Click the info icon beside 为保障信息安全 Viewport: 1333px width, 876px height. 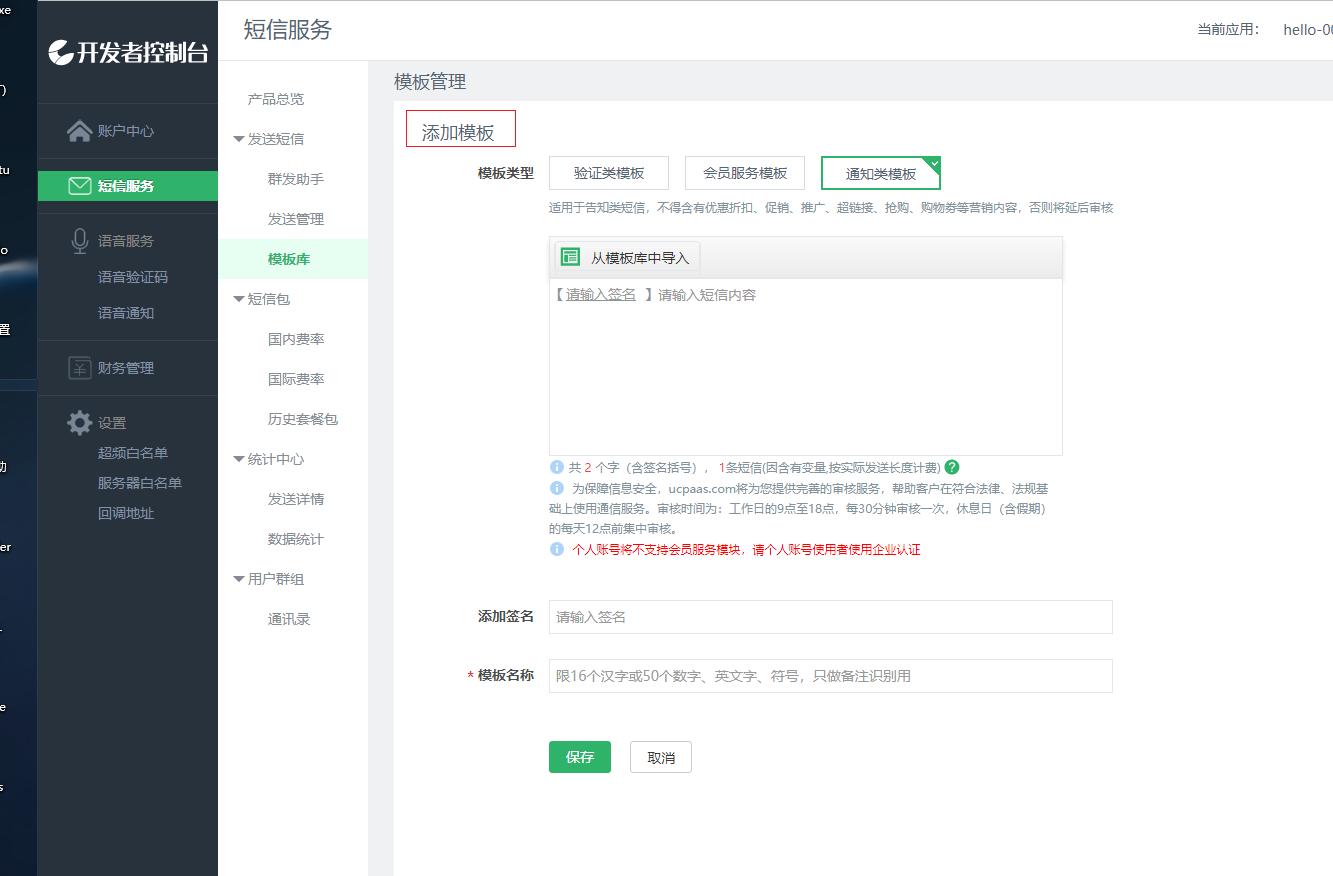[x=557, y=488]
